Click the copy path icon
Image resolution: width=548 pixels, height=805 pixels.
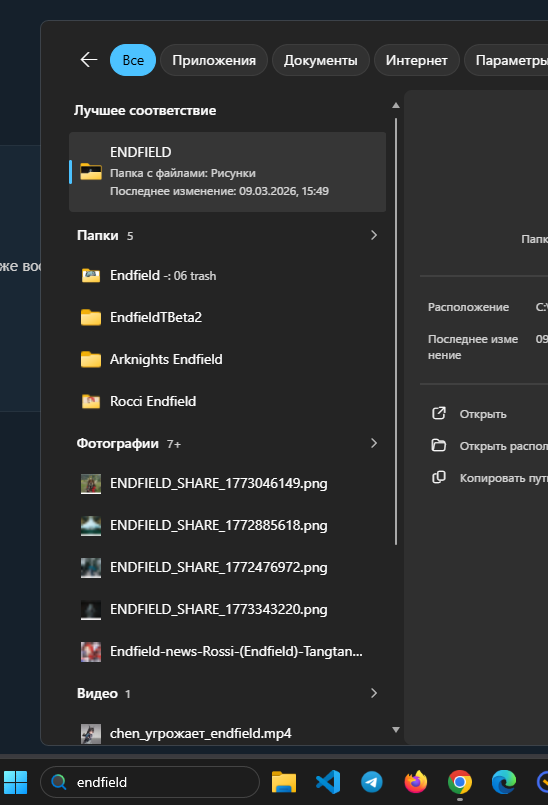439,477
